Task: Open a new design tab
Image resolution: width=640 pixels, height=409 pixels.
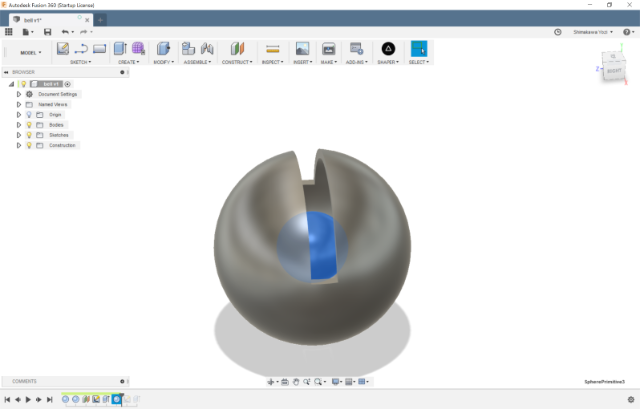Action: [100, 20]
